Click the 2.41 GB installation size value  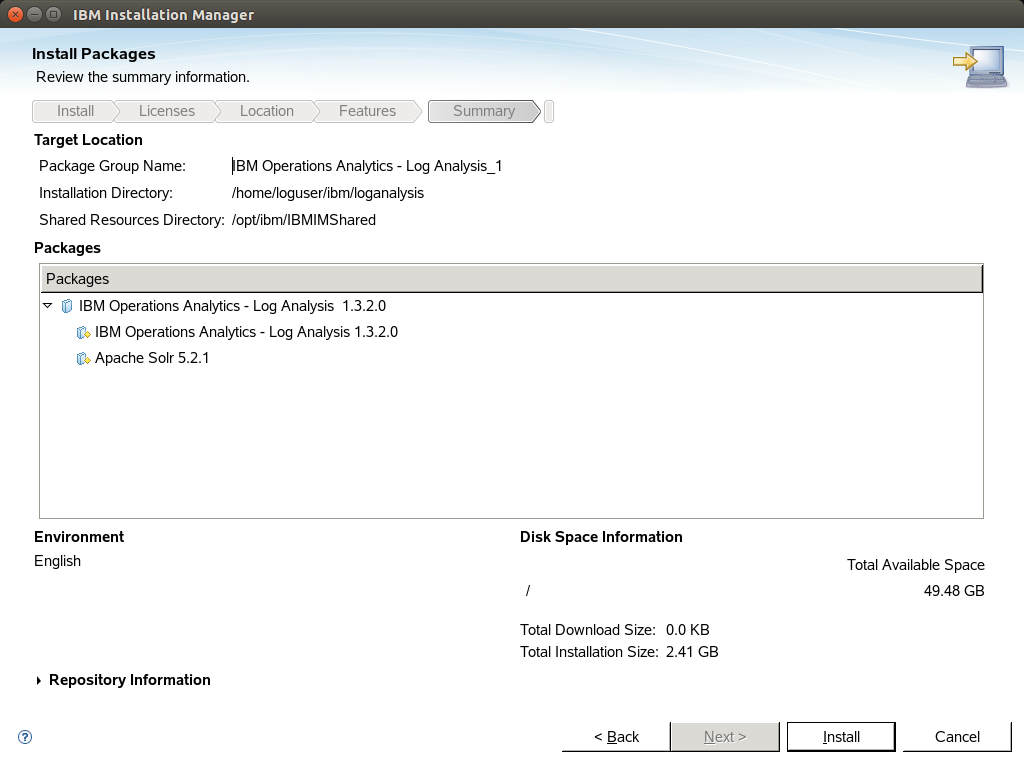click(692, 652)
